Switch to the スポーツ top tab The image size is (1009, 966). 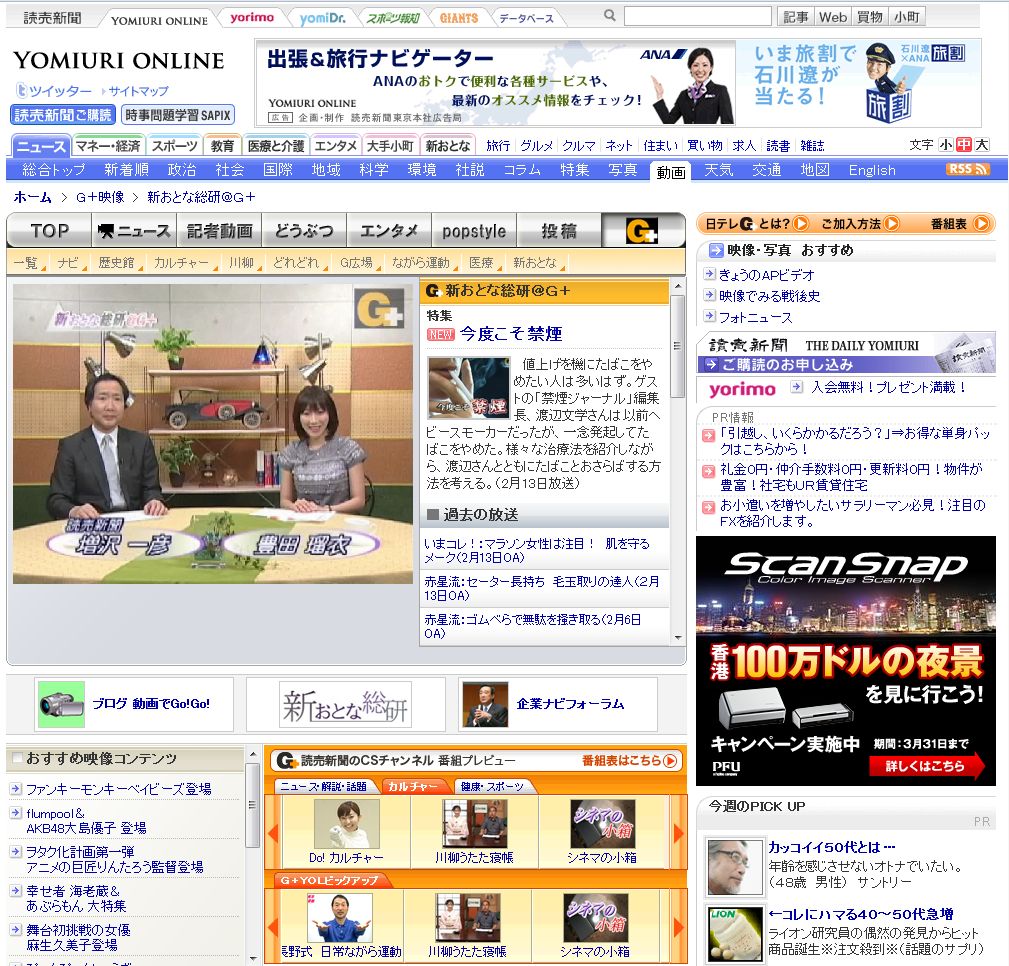pyautogui.click(x=174, y=145)
